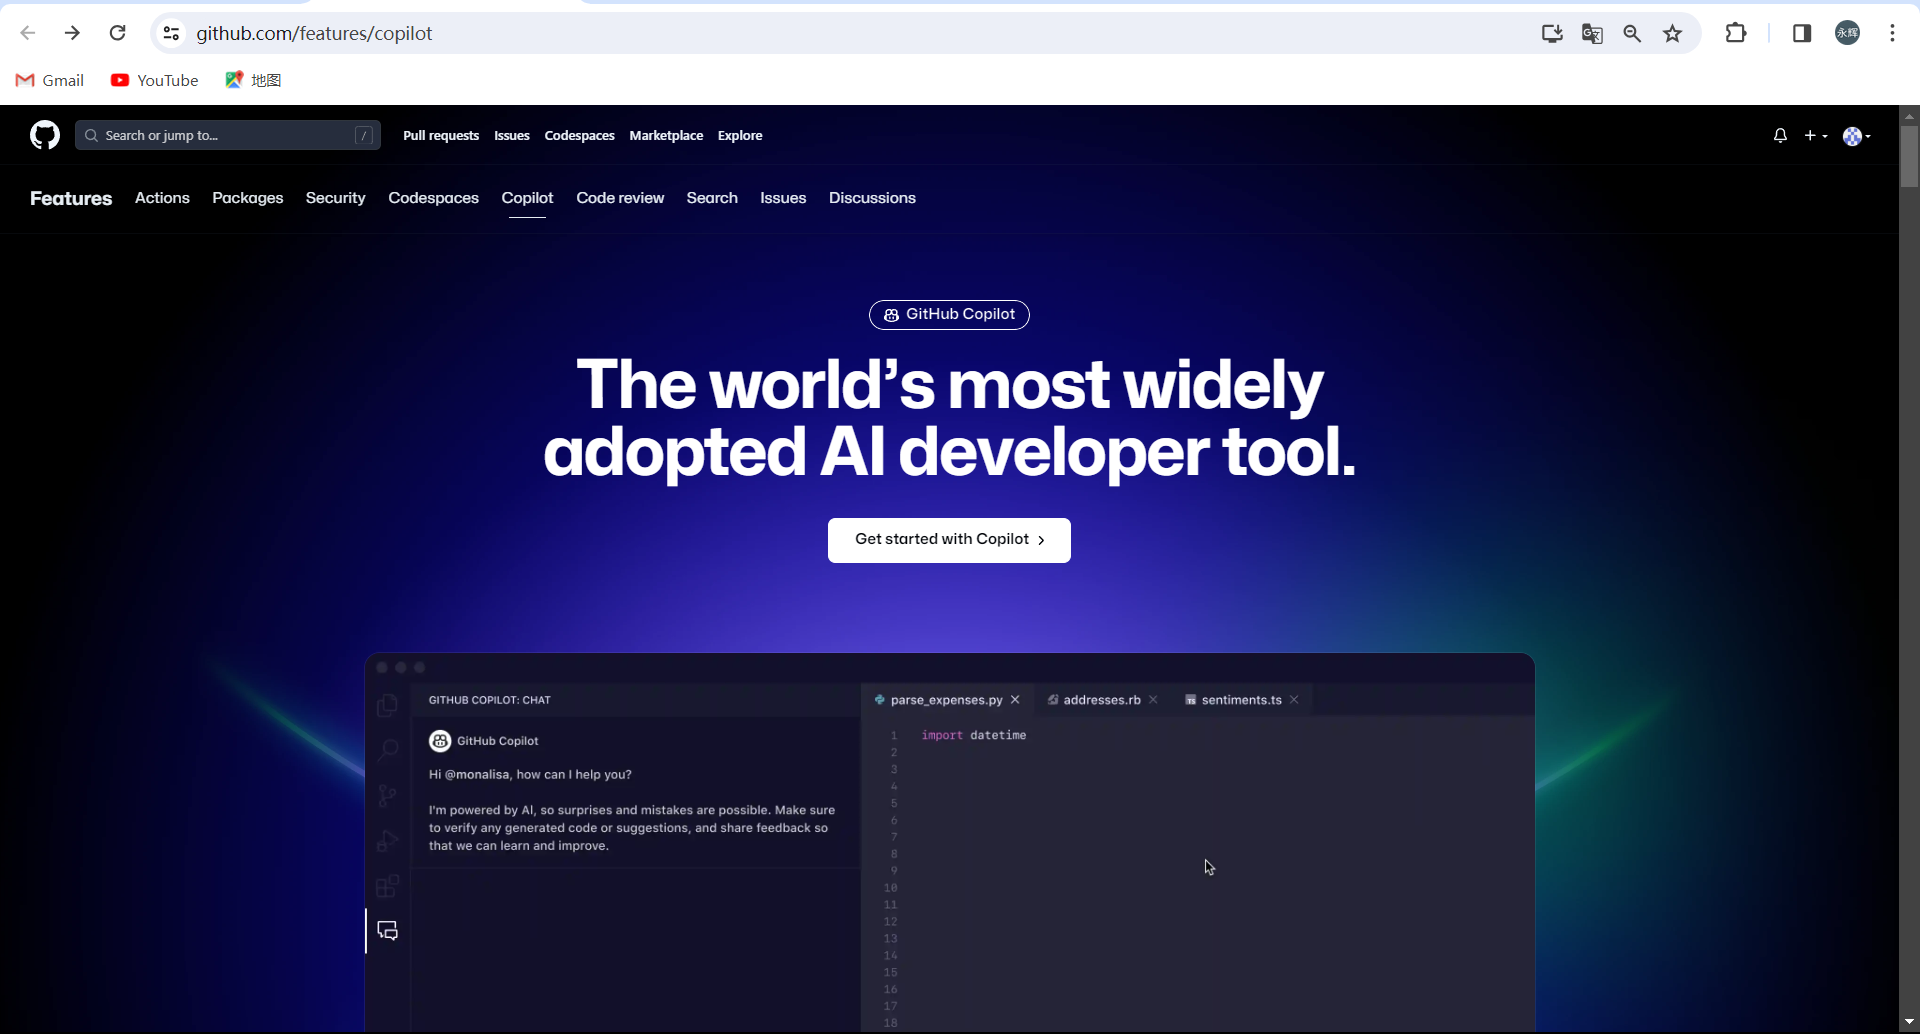
Task: Click the search icon in editor sidebar
Action: click(x=388, y=750)
